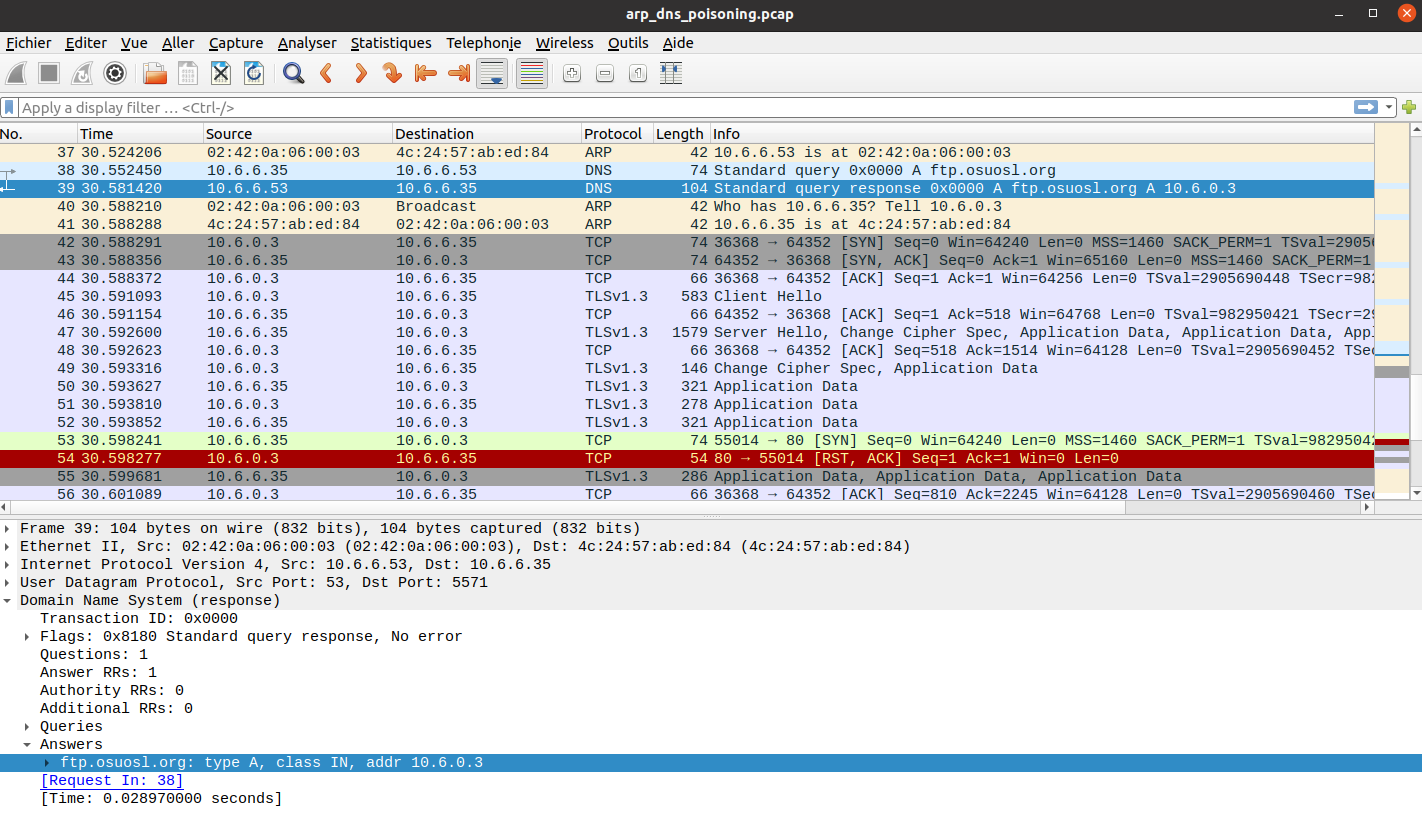The image size is (1422, 816).
Task: Apply display filter with arrow button
Action: click(x=1365, y=107)
